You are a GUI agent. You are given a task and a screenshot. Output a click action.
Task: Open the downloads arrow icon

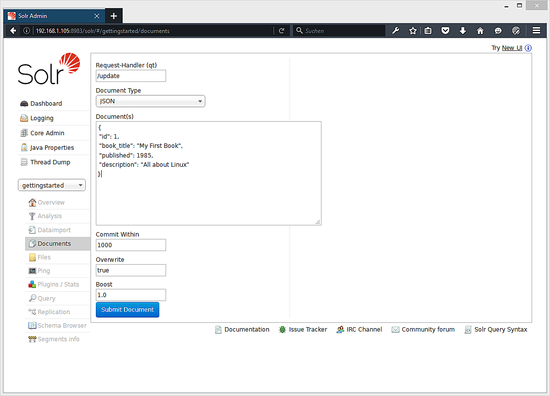(x=463, y=31)
